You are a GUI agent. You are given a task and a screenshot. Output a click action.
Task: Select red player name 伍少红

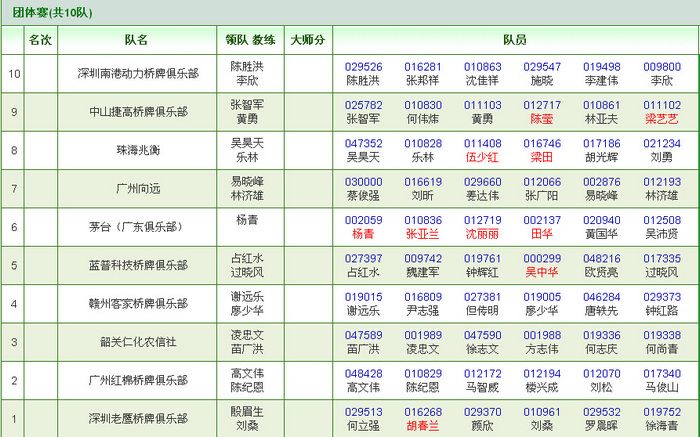click(482, 158)
